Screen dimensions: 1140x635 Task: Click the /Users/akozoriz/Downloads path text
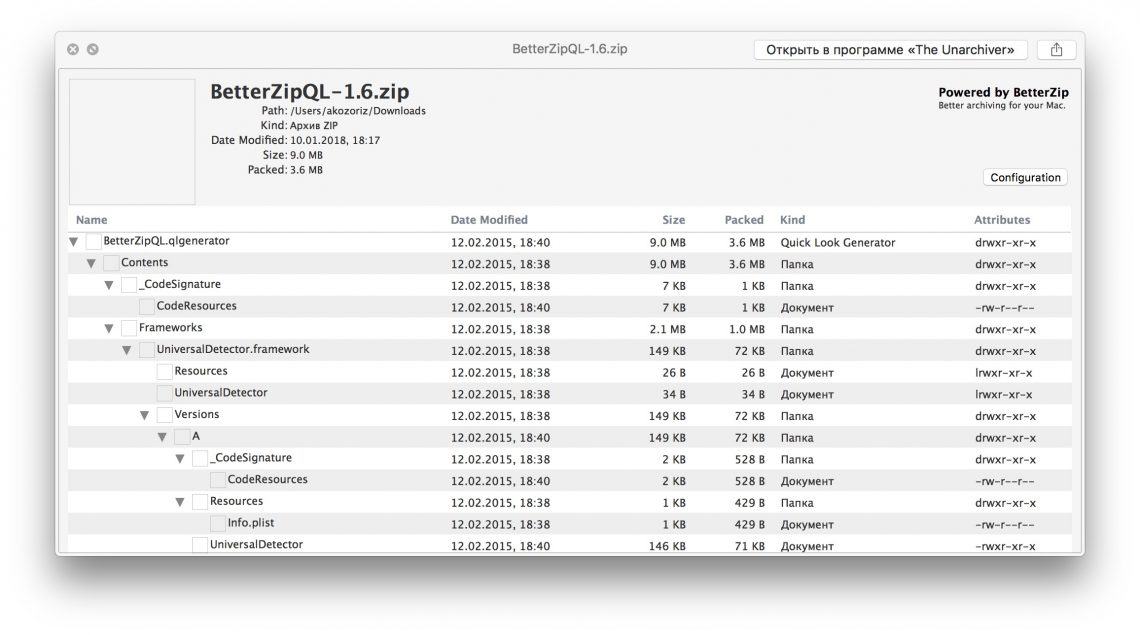358,111
